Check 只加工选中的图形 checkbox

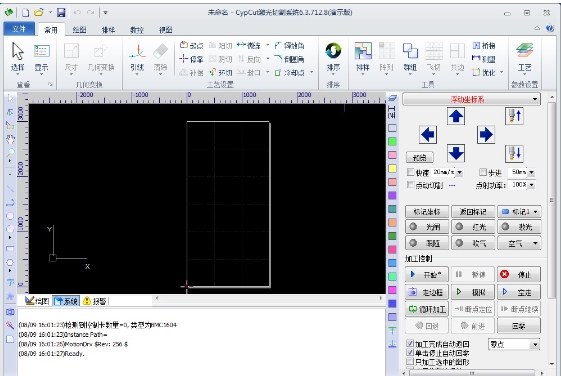[410, 362]
